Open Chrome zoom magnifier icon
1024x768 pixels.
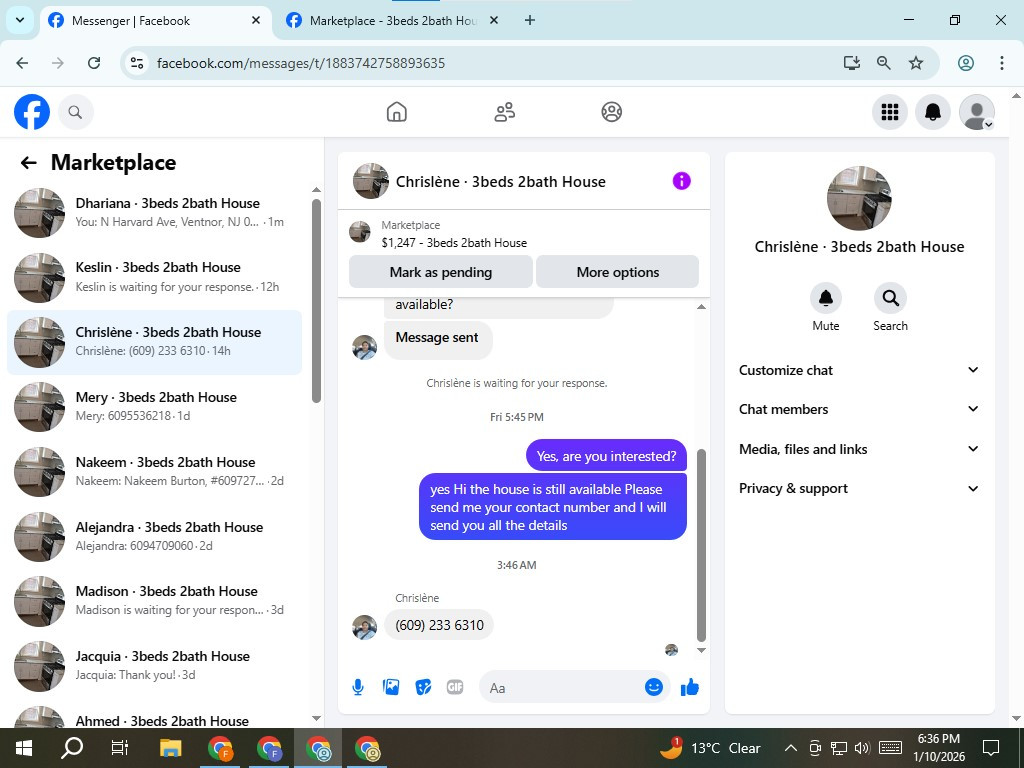[x=884, y=63]
